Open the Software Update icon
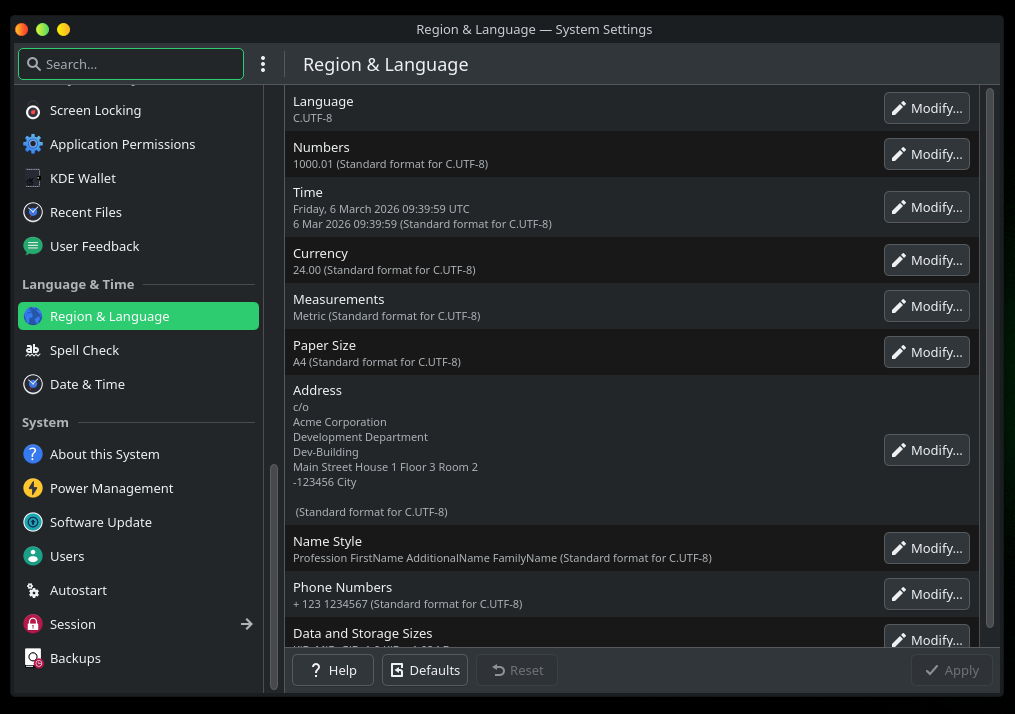1015x714 pixels. pos(33,523)
